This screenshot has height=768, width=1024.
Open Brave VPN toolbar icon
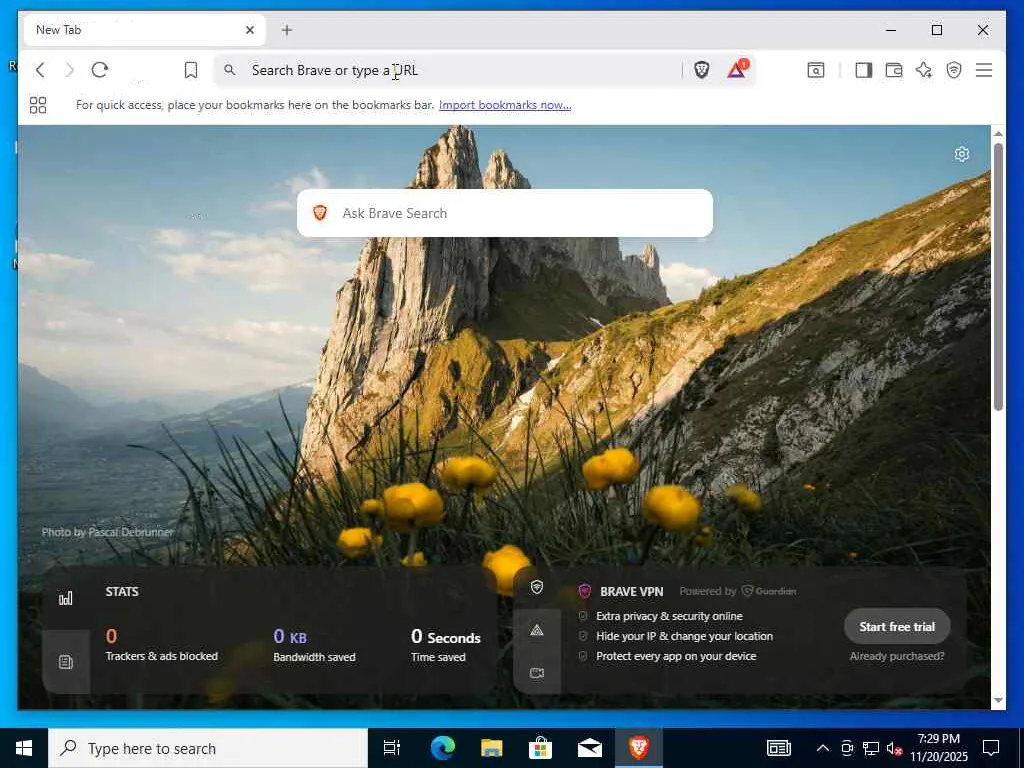click(954, 70)
